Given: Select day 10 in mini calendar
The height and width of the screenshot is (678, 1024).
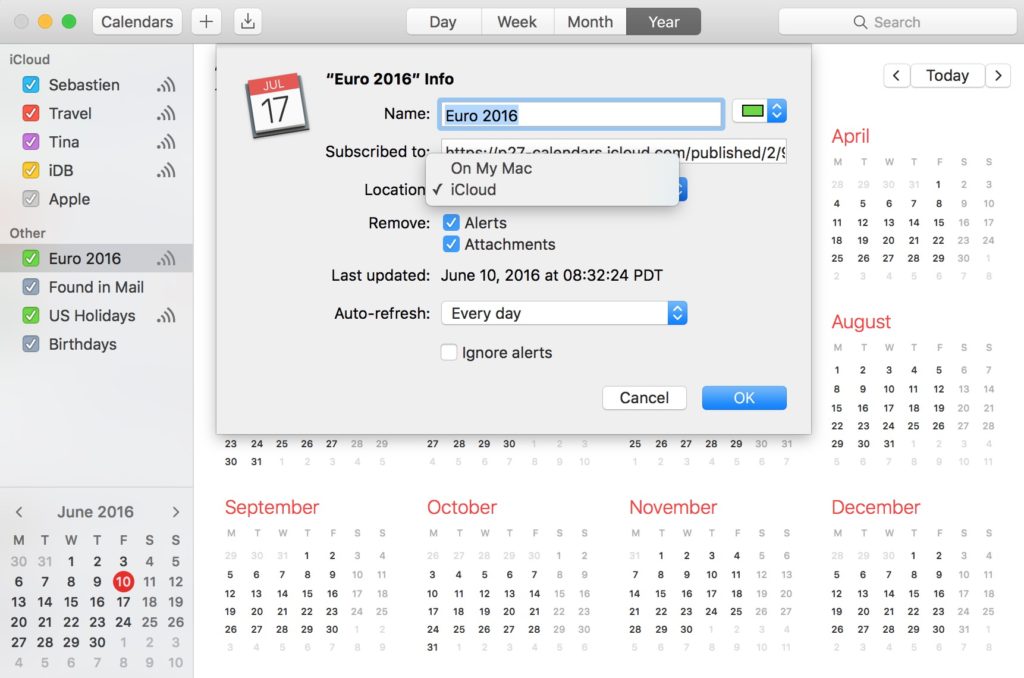Looking at the screenshot, I should tap(123, 581).
